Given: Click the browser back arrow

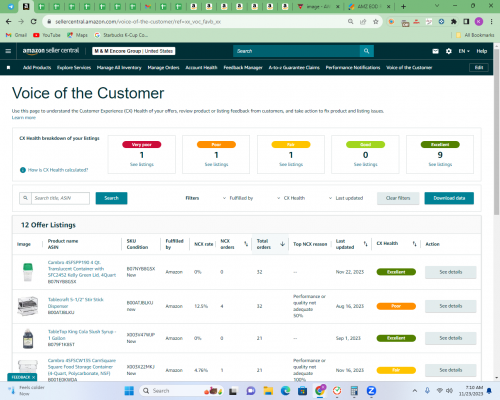Looking at the screenshot, I should tap(9, 22).
